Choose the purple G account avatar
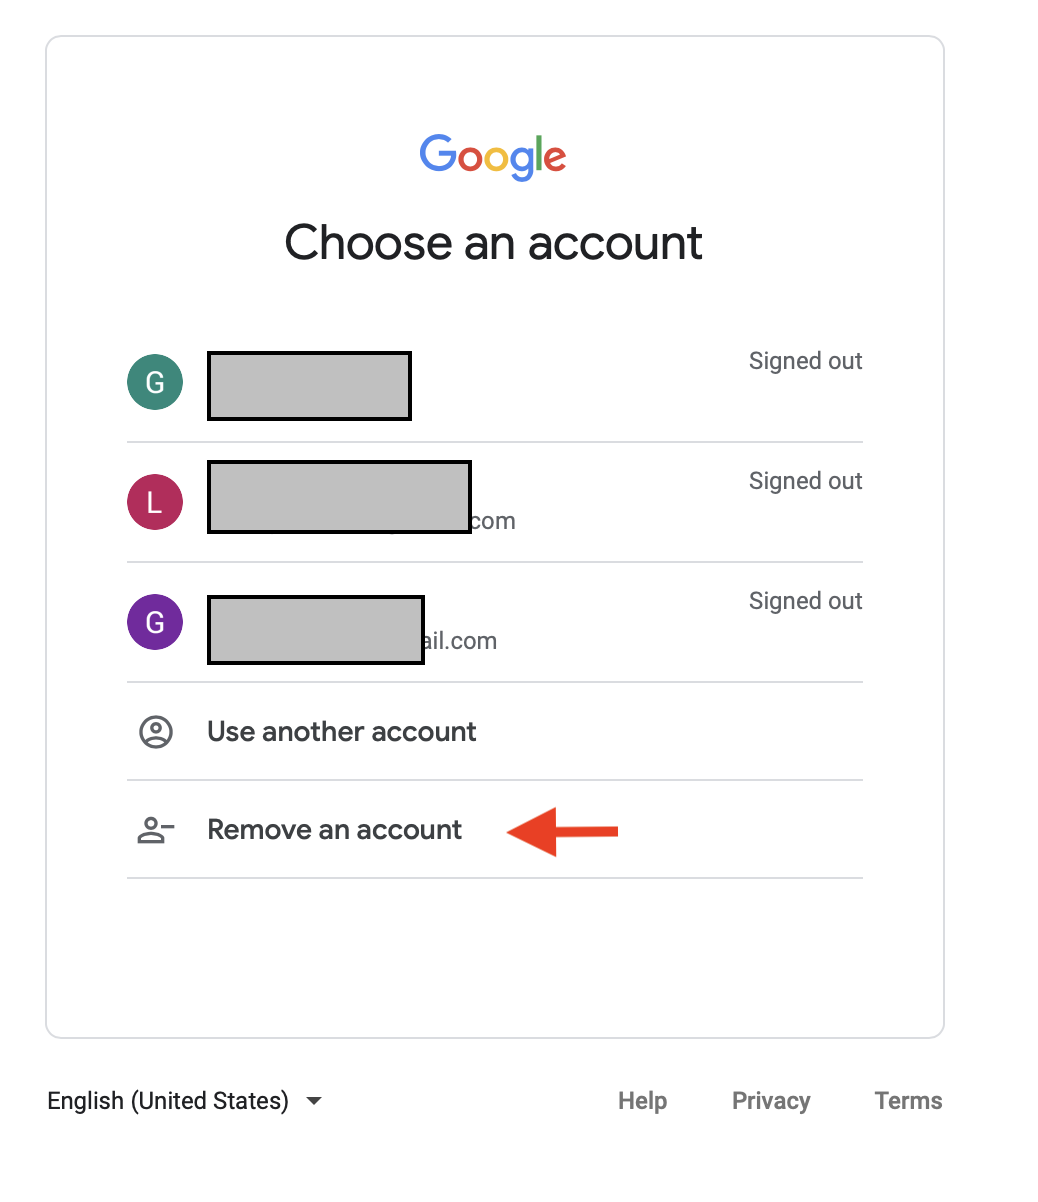The height and width of the screenshot is (1202, 1038). point(155,622)
